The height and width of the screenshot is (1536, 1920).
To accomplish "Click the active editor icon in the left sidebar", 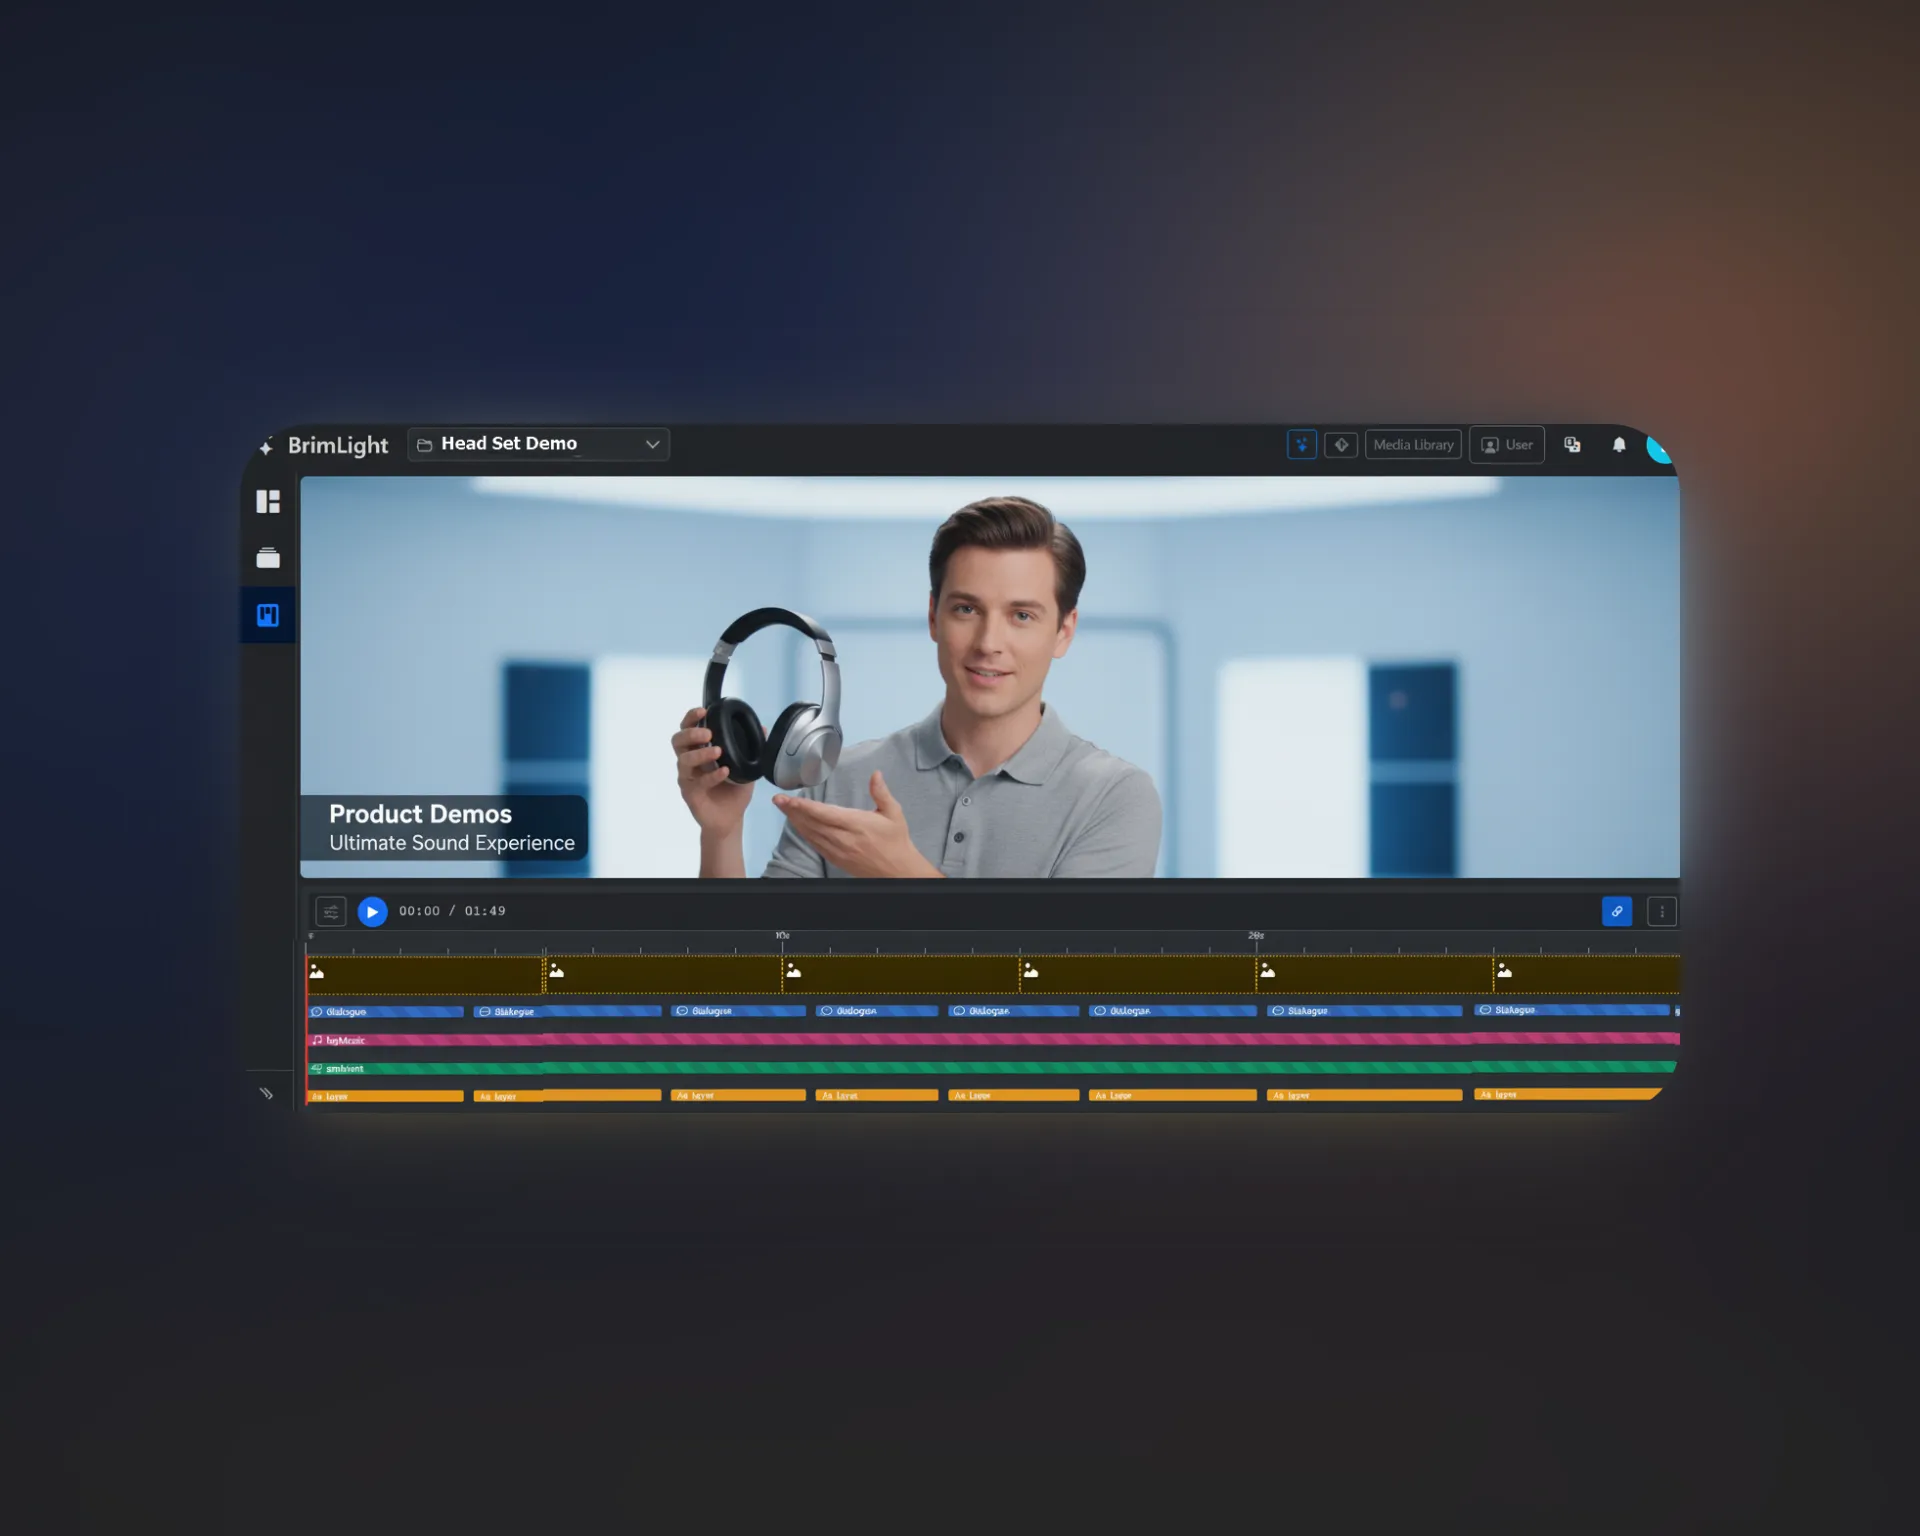I will pos(266,614).
